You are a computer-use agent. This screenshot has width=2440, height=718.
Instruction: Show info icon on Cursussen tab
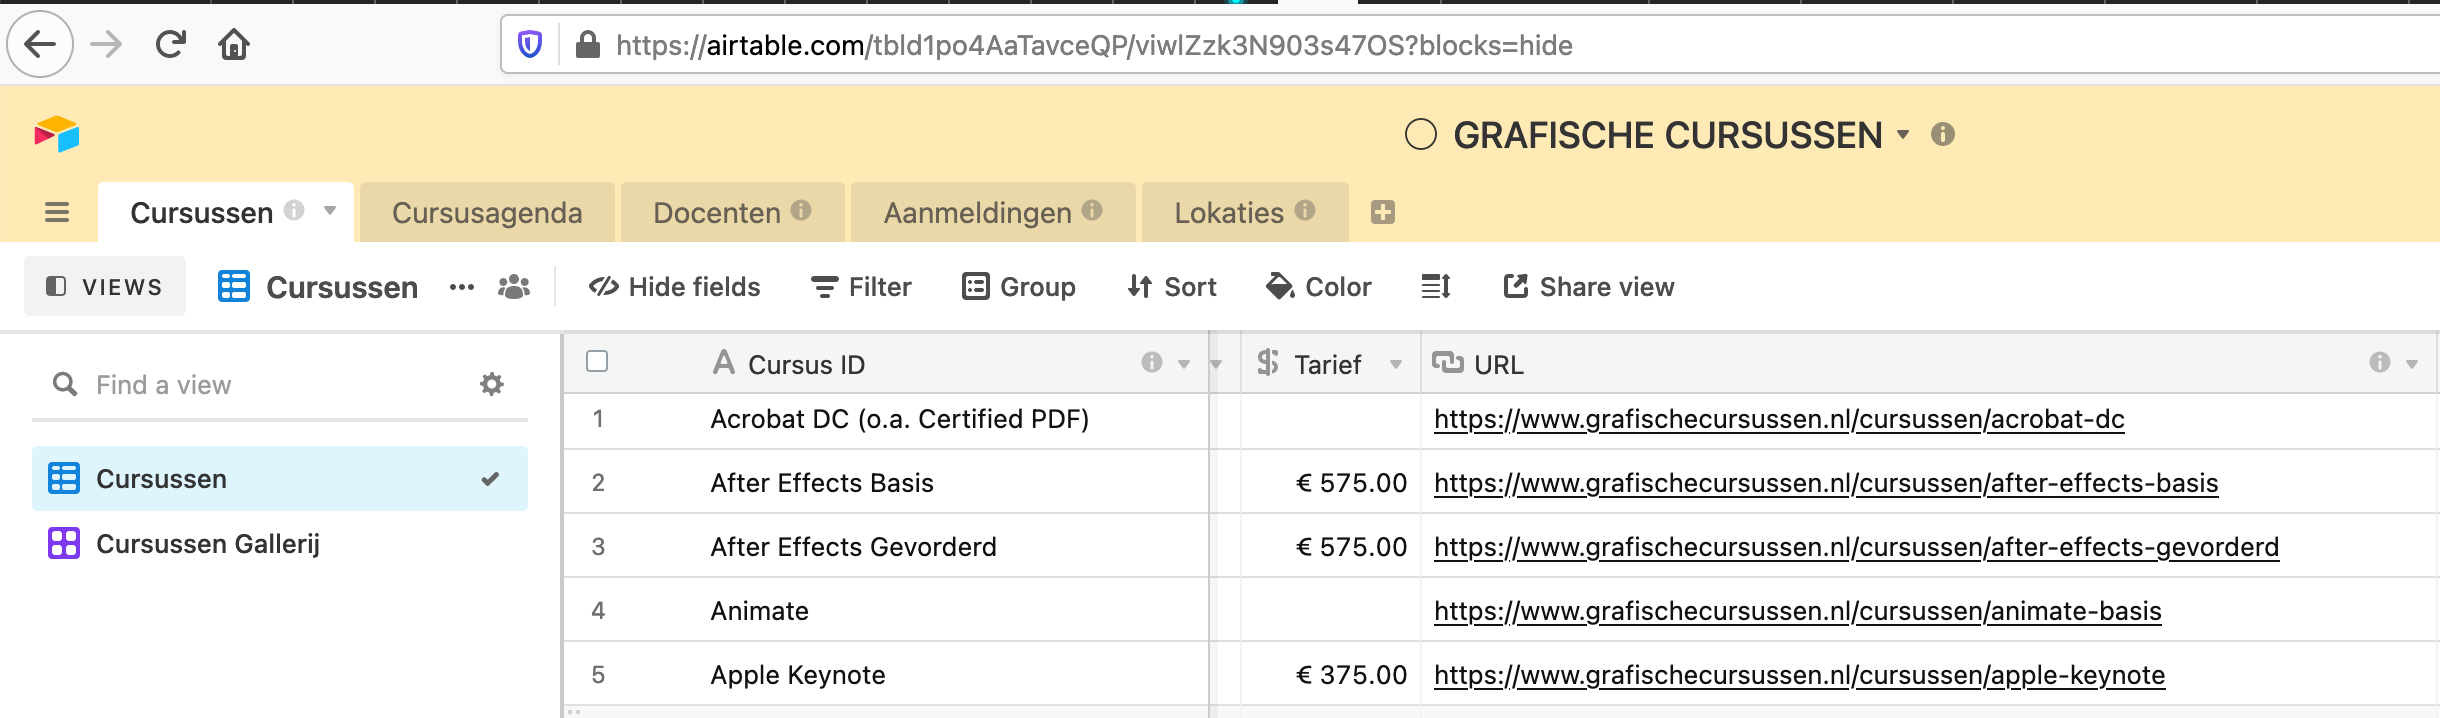click(x=294, y=210)
